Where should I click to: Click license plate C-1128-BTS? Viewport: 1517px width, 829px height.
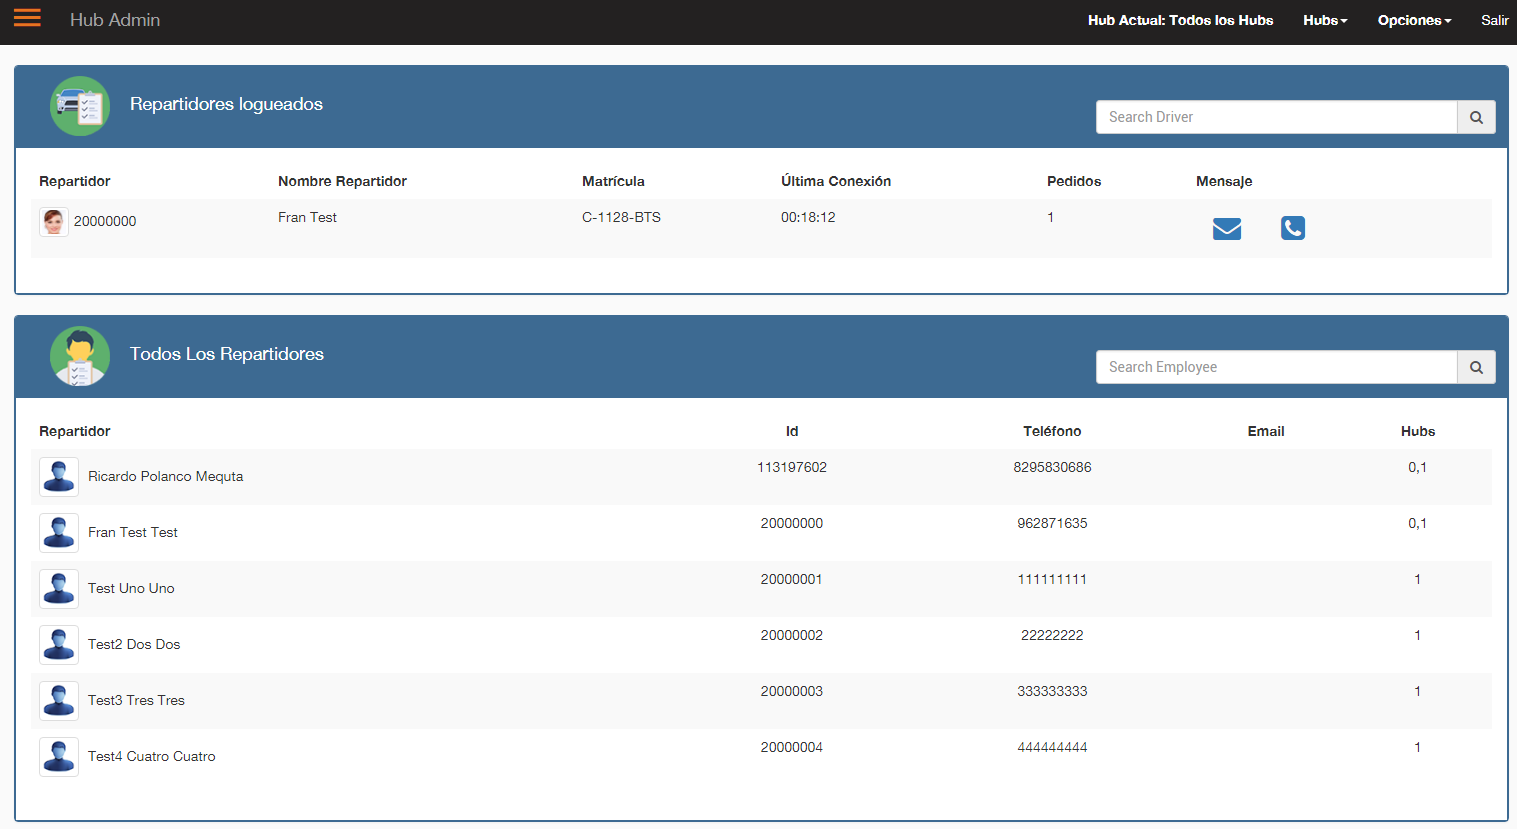pyautogui.click(x=621, y=217)
